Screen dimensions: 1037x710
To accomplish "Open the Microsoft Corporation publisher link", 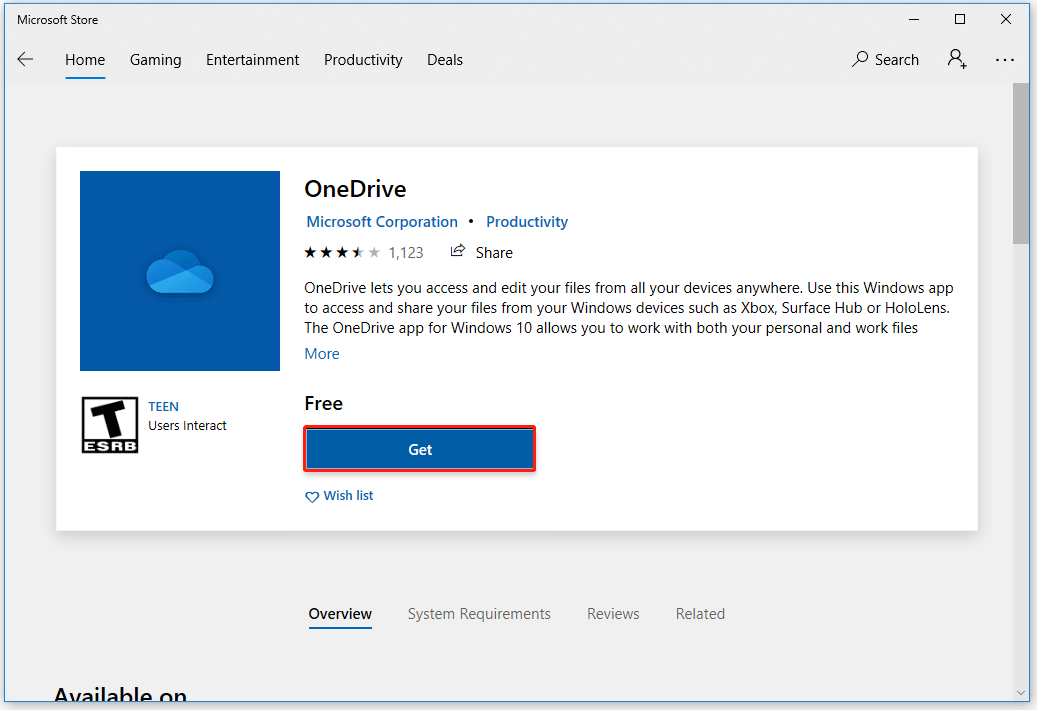I will [382, 222].
